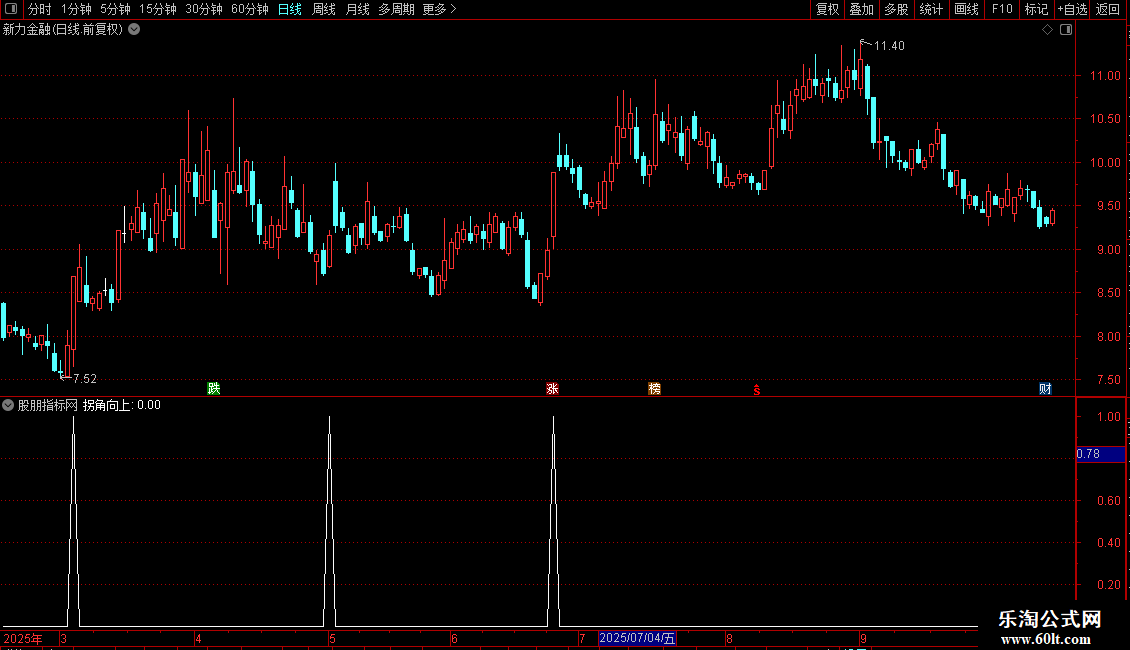The height and width of the screenshot is (650, 1130).
Task: Click the 返回 back button
Action: 1108,9
